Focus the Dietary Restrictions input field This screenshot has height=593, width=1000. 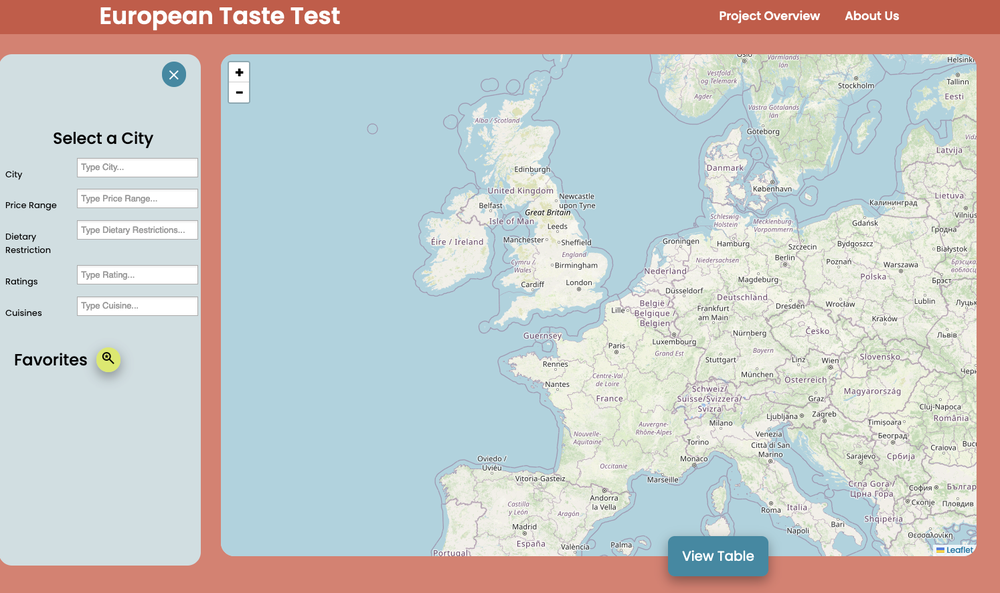[x=137, y=230]
